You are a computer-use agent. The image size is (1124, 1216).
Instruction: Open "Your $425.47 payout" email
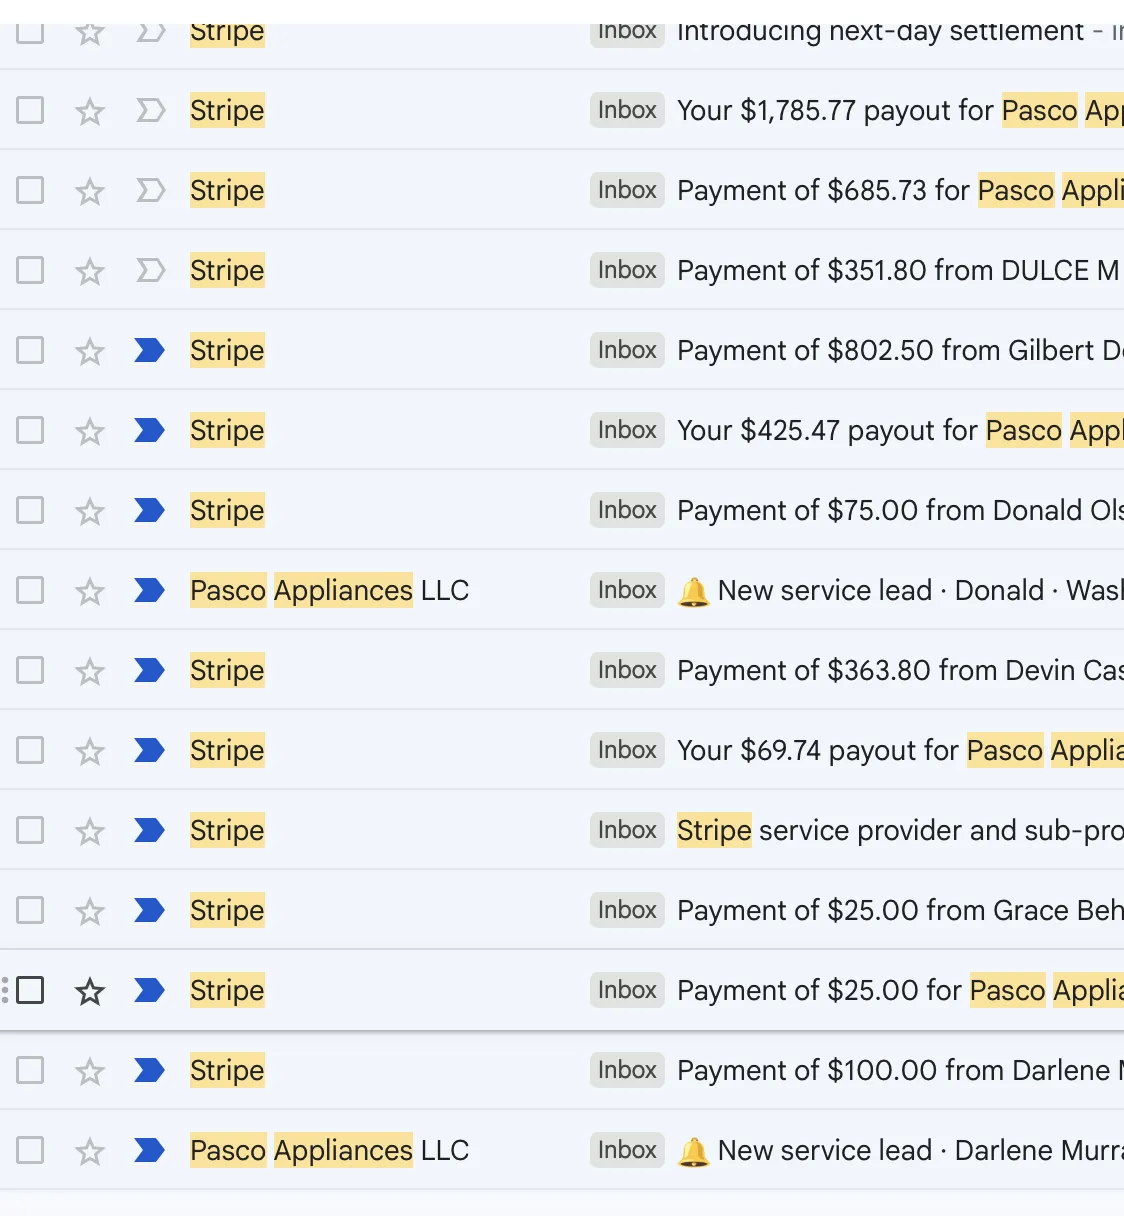click(x=900, y=430)
